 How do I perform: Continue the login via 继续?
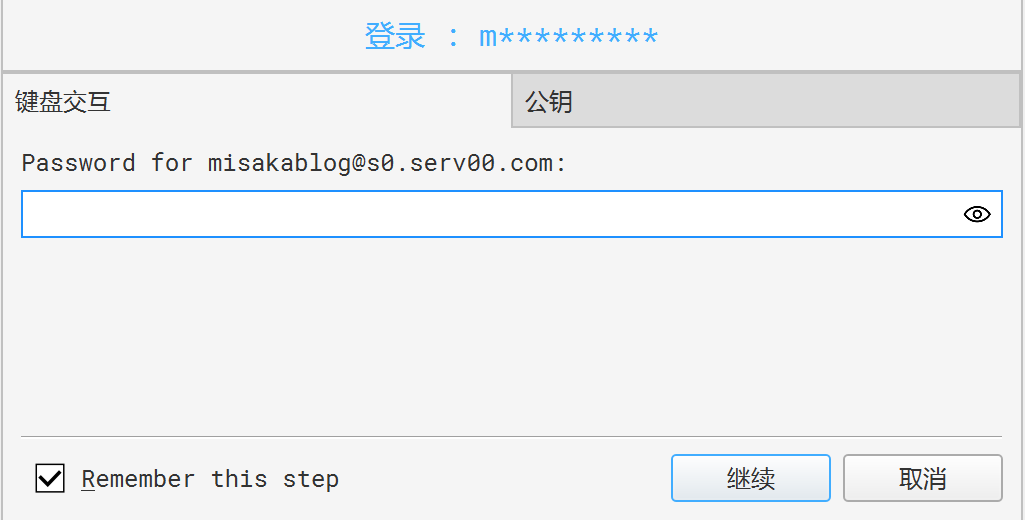tap(750, 479)
